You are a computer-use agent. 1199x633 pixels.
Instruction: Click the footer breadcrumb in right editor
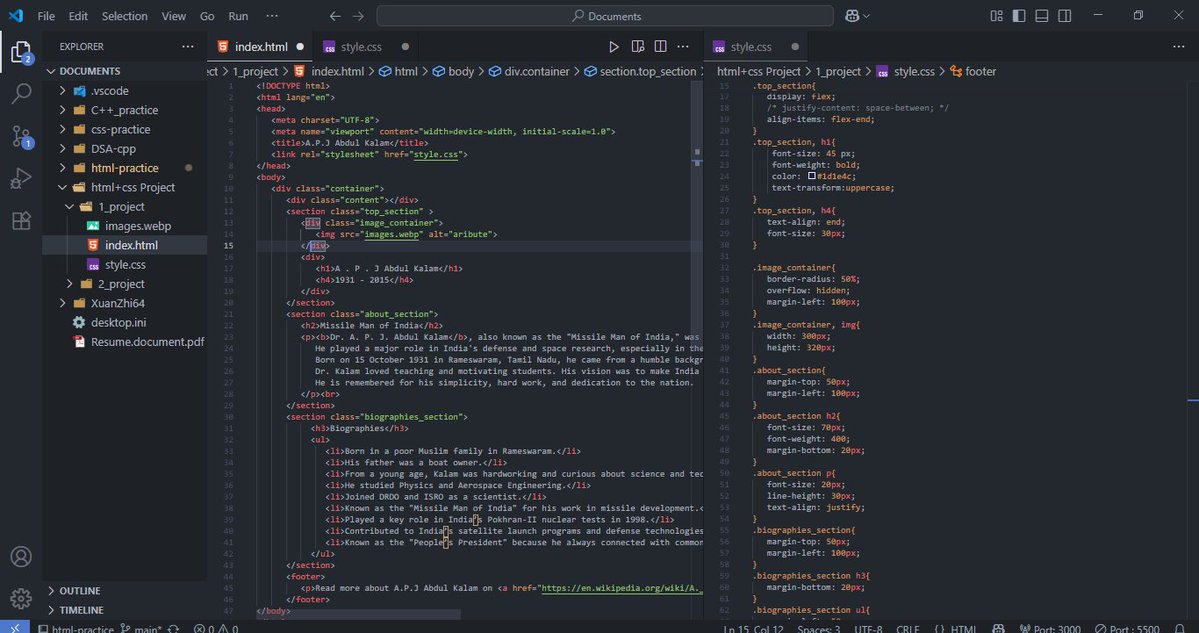coord(973,71)
